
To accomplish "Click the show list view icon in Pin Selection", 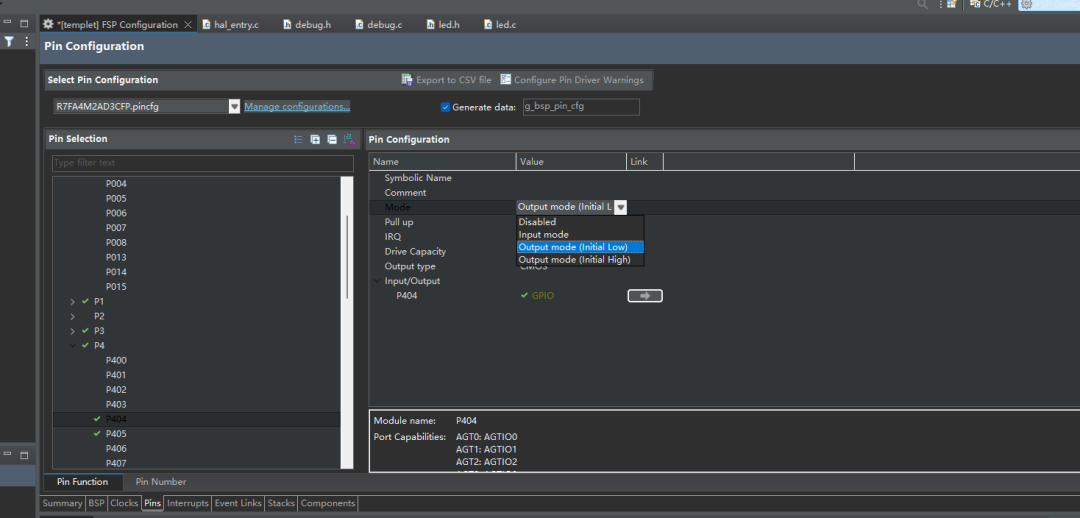I will coord(298,139).
